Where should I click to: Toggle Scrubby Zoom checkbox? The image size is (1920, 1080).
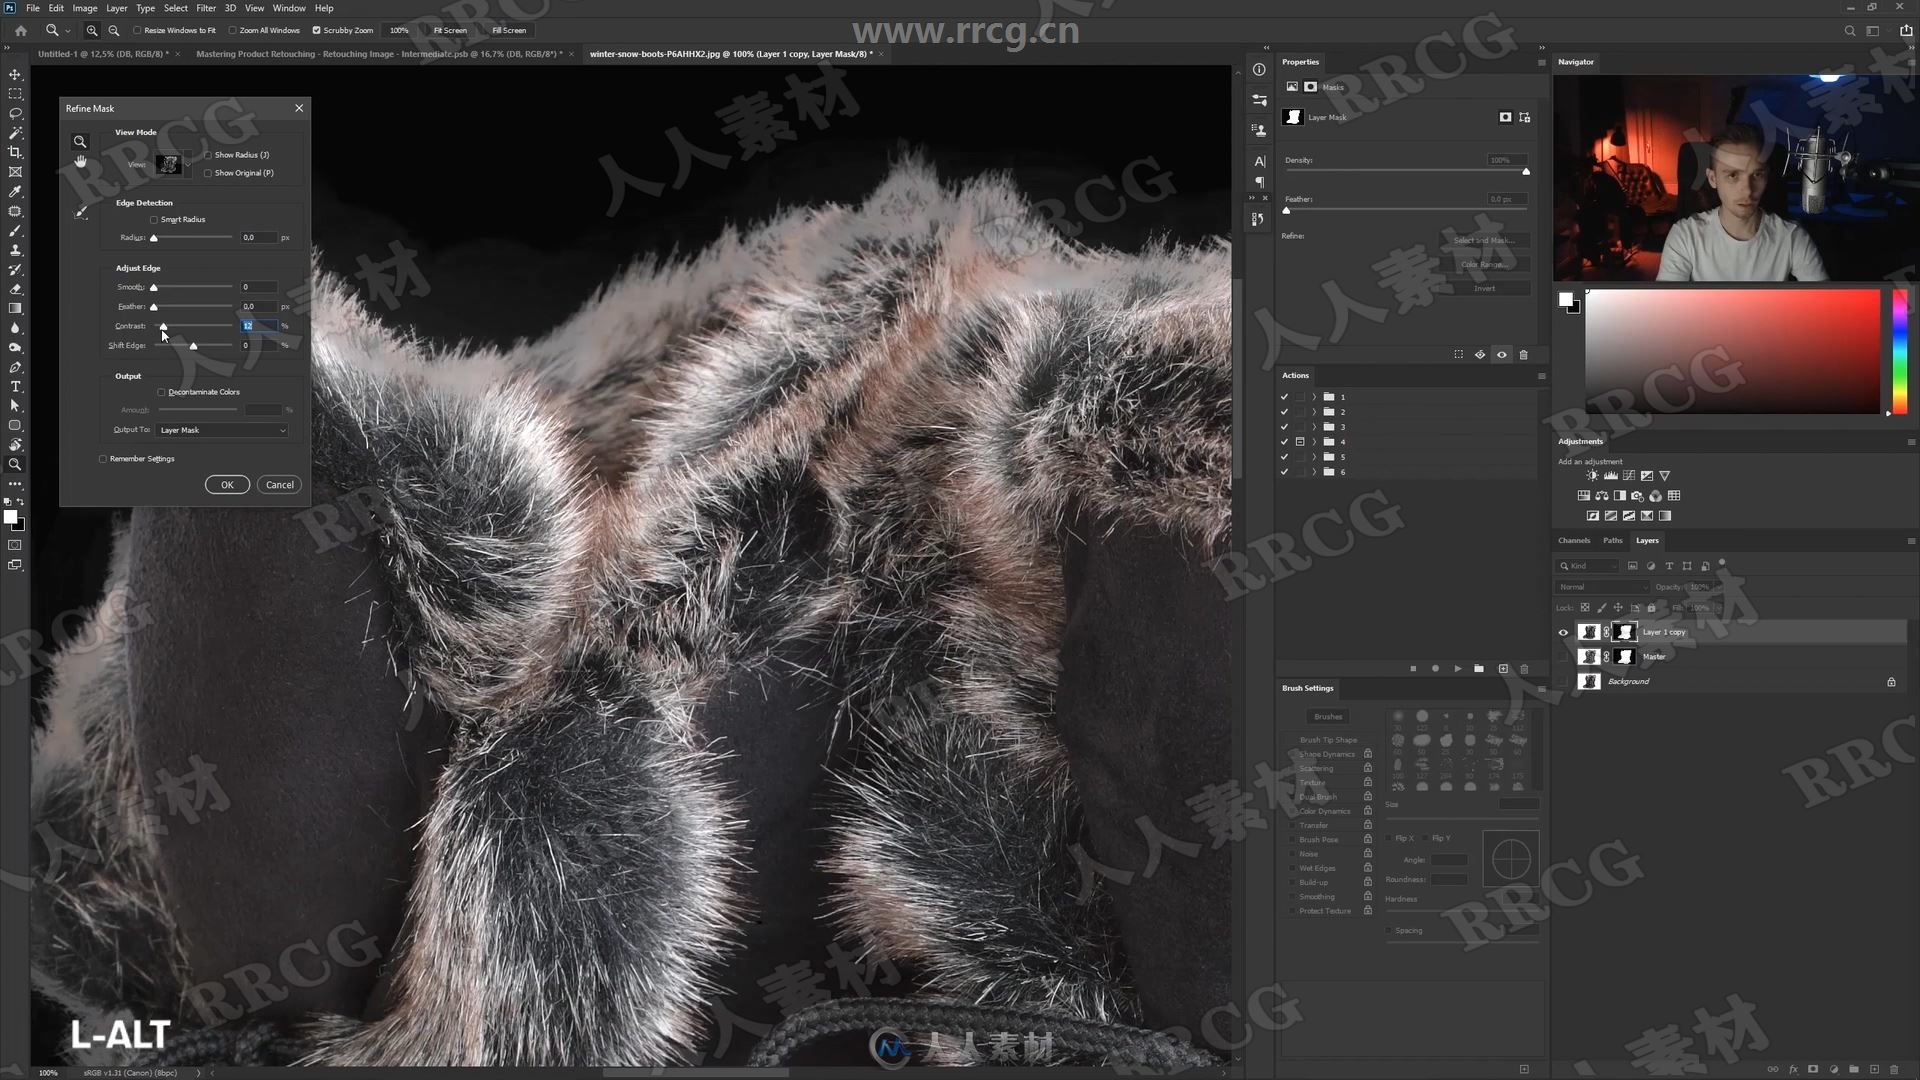coord(316,30)
